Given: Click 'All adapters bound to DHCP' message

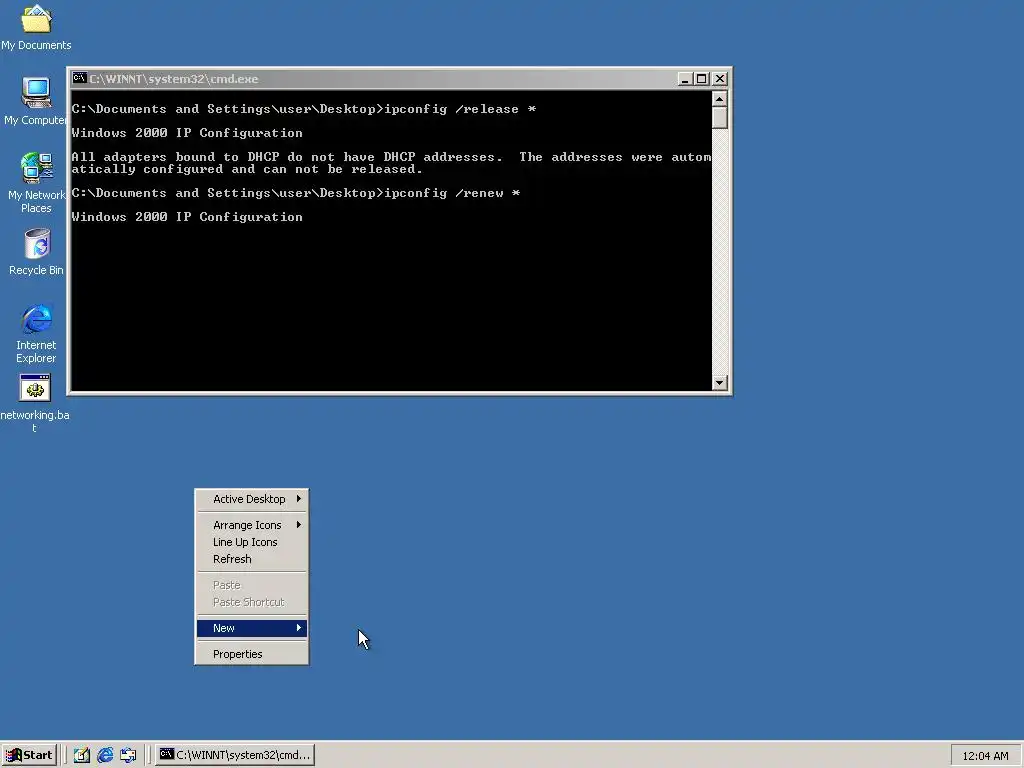Looking at the screenshot, I should tap(391, 163).
